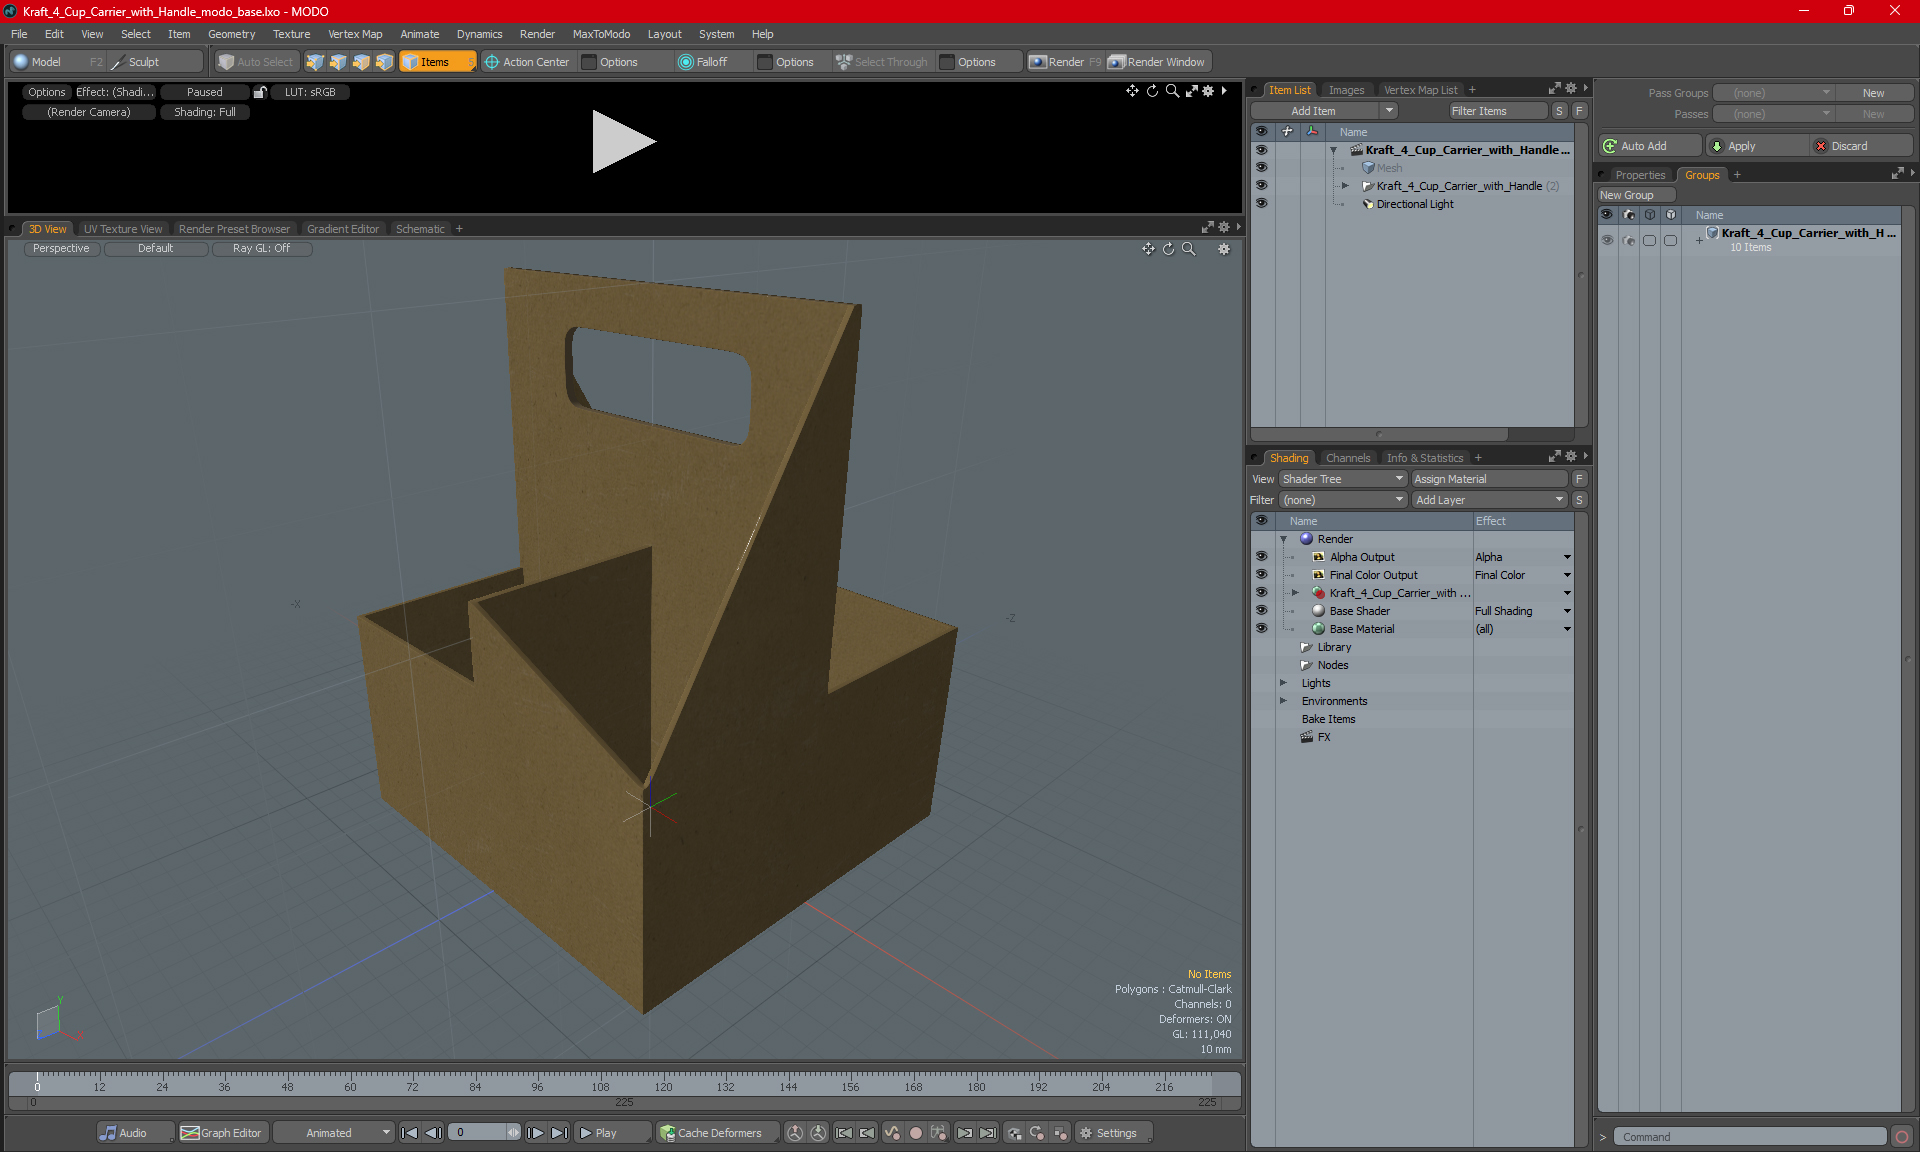The height and width of the screenshot is (1152, 1920).
Task: Toggle Auto Select mode on
Action: [x=255, y=60]
